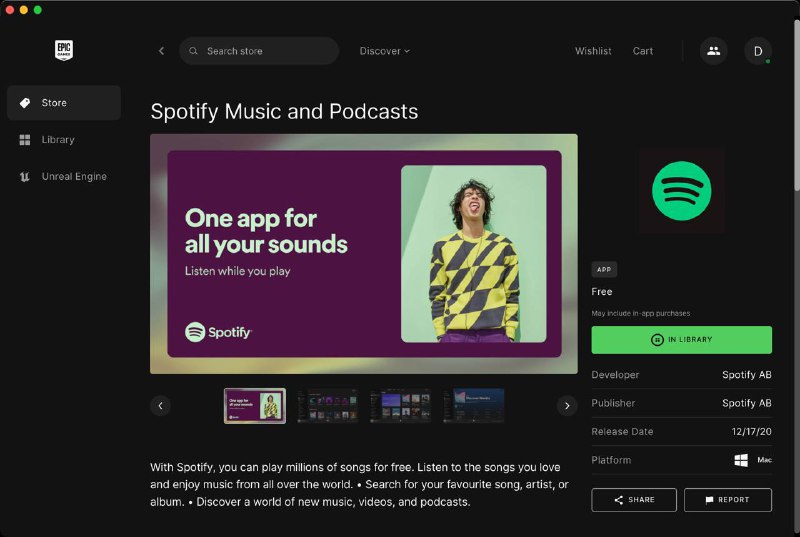This screenshot has width=800, height=537.
Task: Click 'May include in-app purchases' note
Action: (x=640, y=313)
